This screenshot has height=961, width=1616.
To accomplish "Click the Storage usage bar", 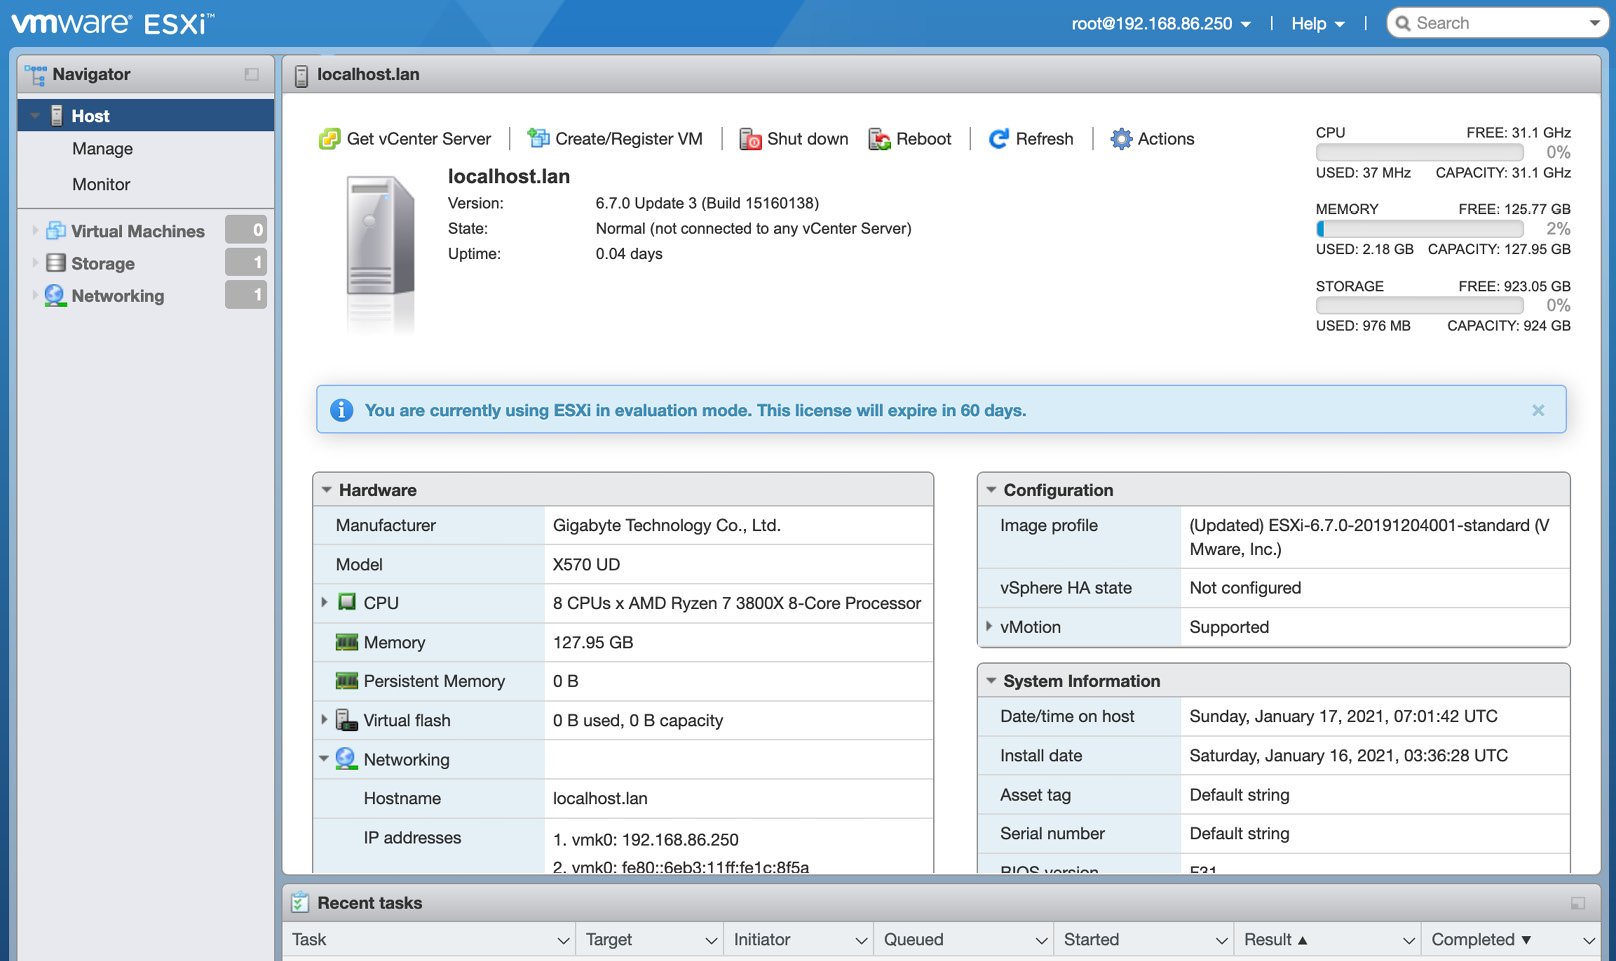I will [x=1420, y=305].
